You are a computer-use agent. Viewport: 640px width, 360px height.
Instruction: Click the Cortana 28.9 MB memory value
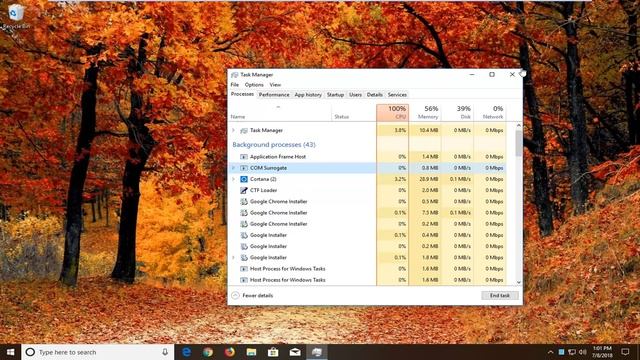(429, 179)
